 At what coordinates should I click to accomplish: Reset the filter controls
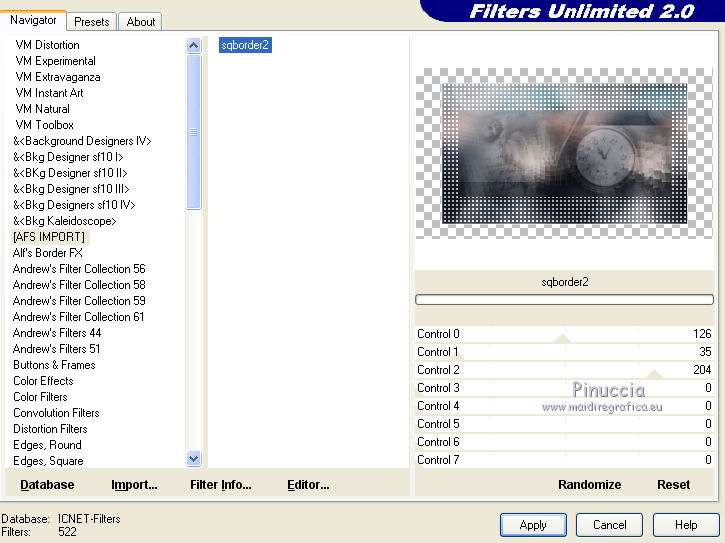673,485
